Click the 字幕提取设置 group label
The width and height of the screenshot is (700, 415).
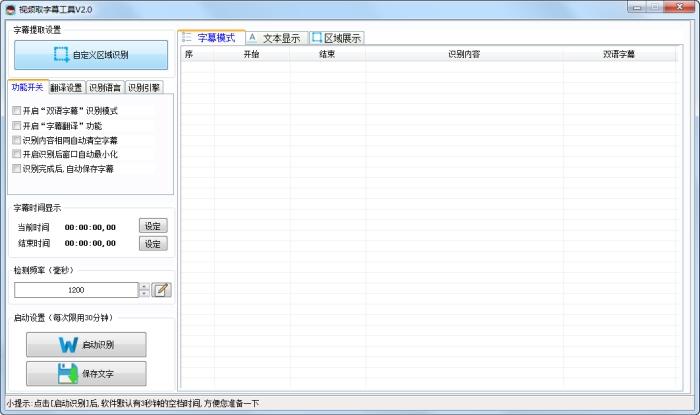[37, 30]
